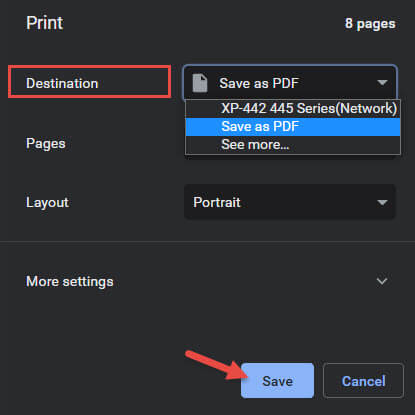Open the Portrait layout dropdown
Image resolution: width=415 pixels, height=415 pixels.
290,202
